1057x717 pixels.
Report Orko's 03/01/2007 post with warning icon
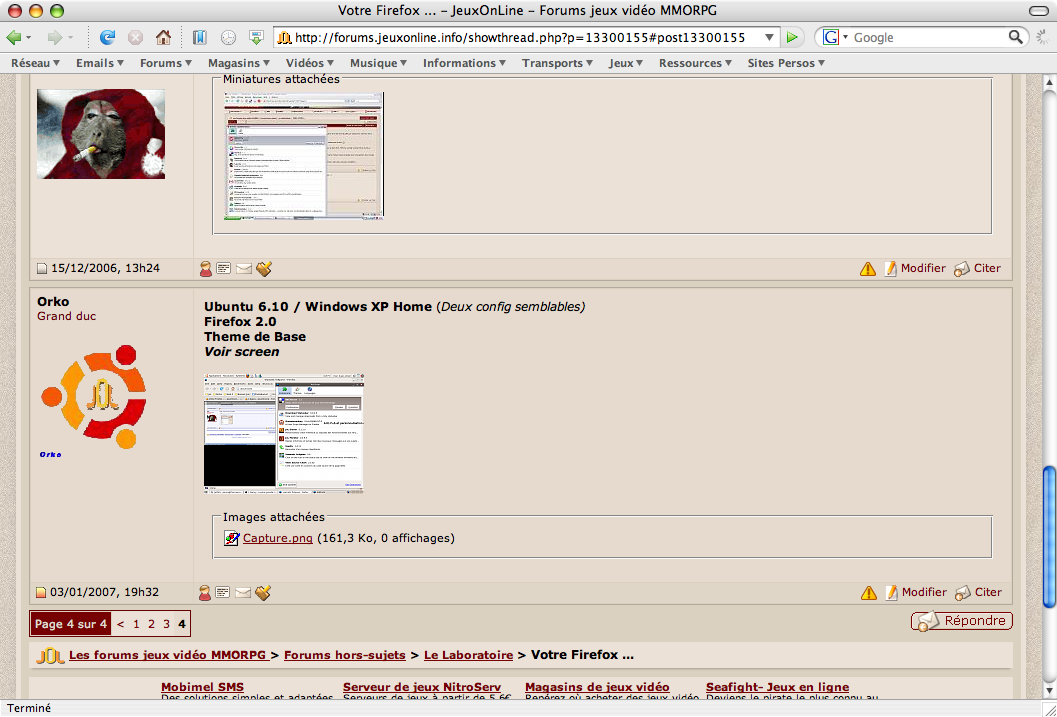[x=869, y=593]
